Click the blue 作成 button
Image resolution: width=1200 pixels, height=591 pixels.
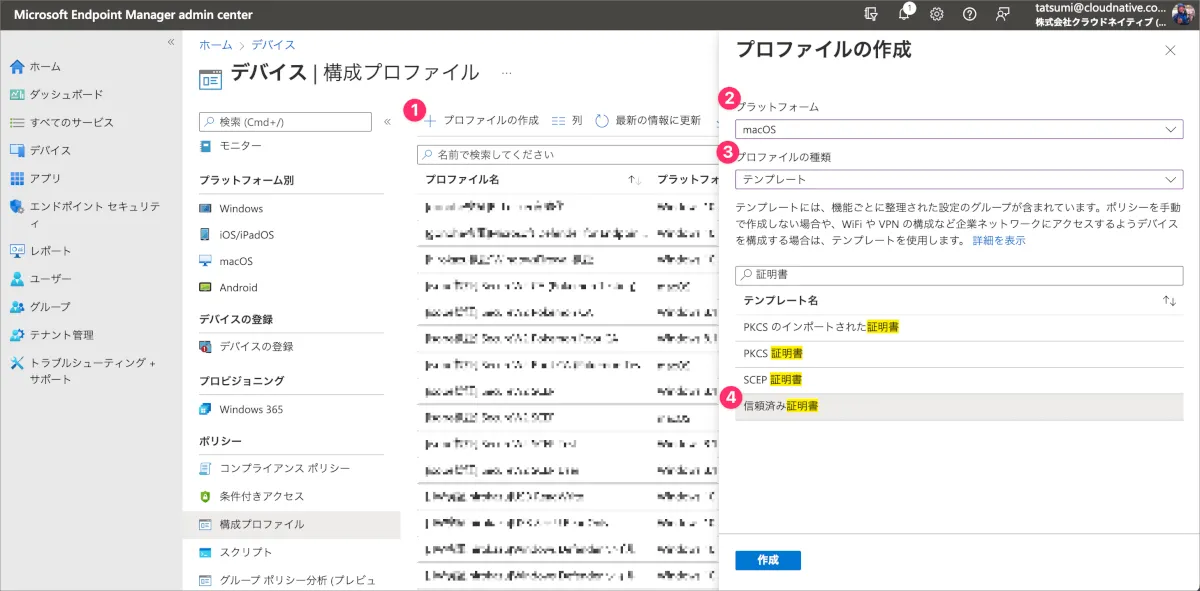click(767, 560)
